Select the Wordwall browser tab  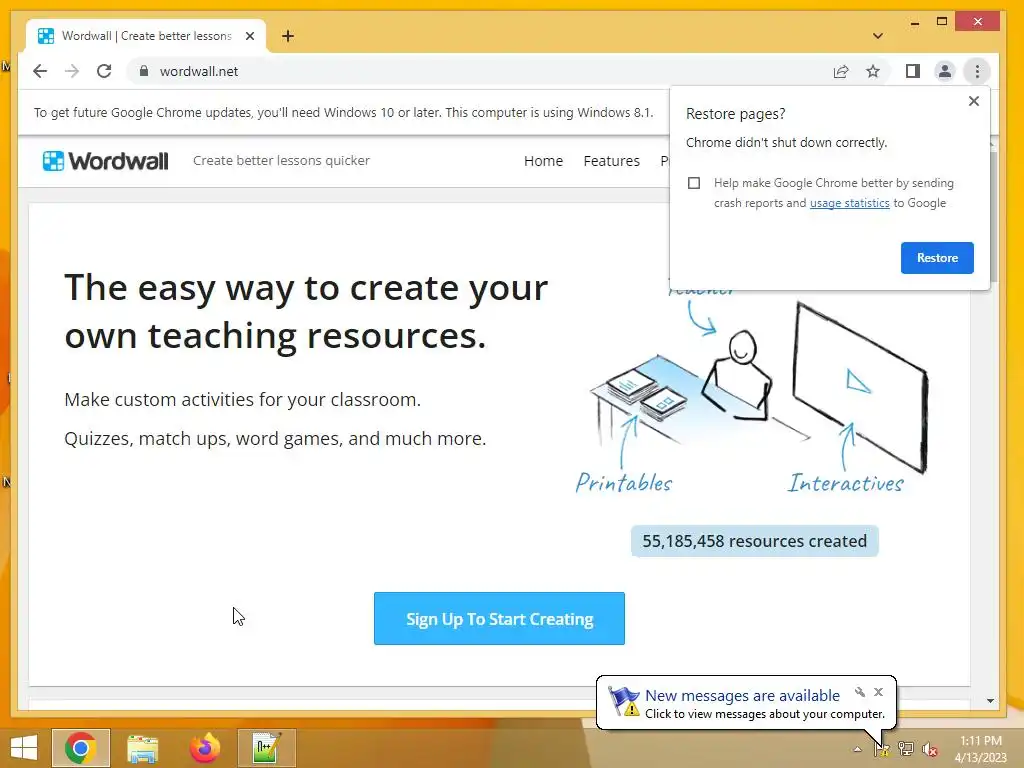[x=146, y=36]
